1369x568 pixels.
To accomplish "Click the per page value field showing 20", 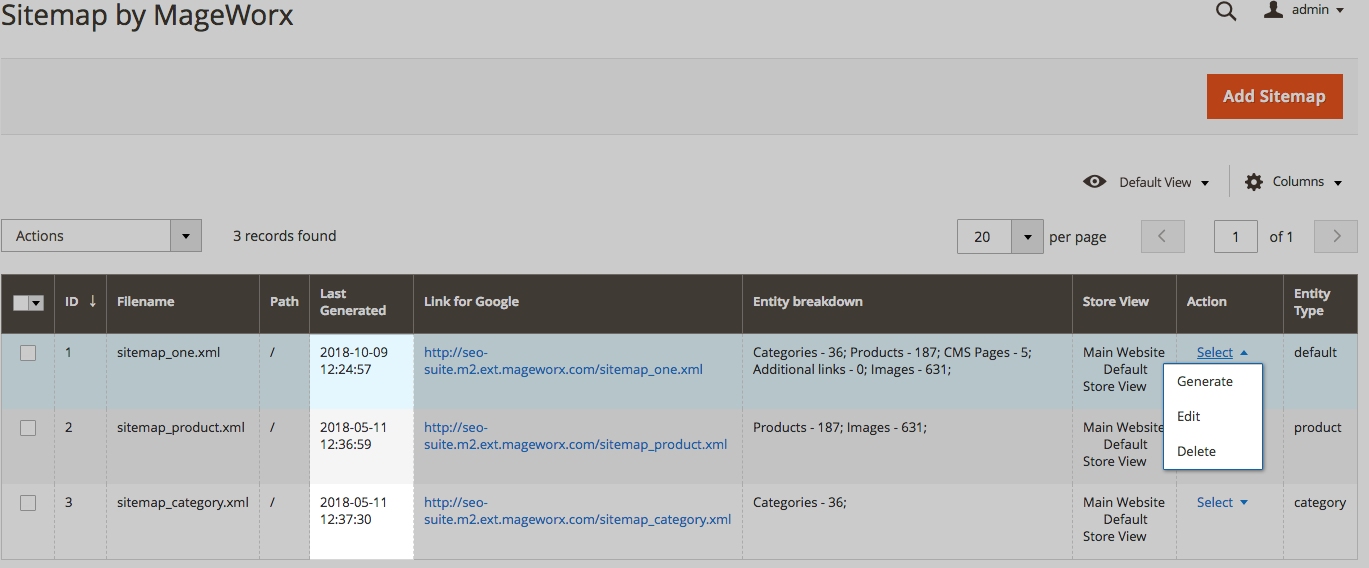I will [984, 237].
